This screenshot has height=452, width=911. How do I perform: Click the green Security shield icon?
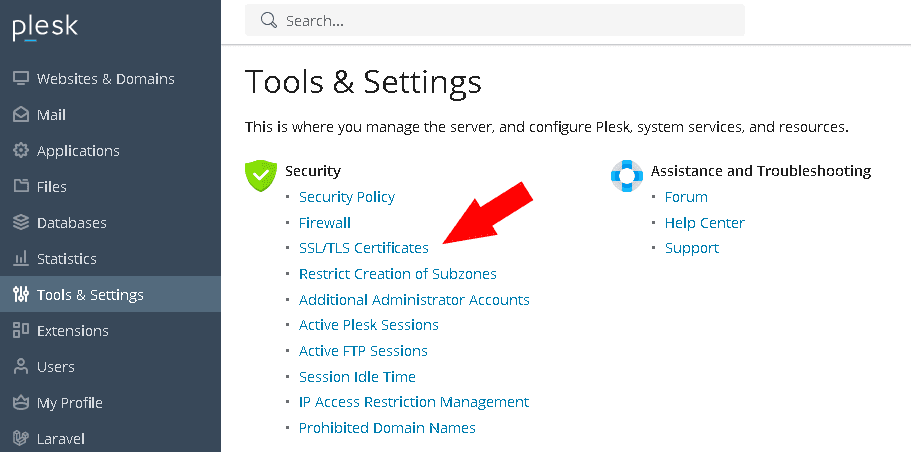tap(261, 176)
